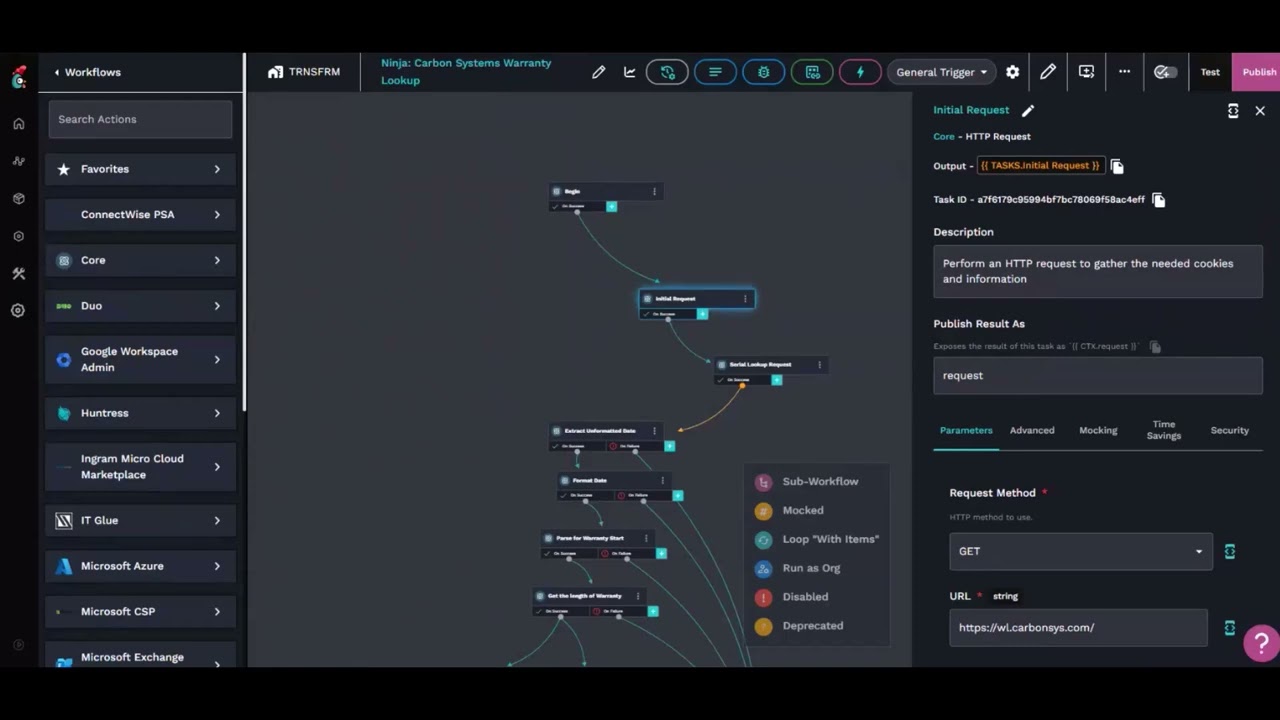Open the debug bug pill icon
Viewport: 1280px width, 720px height.
[x=763, y=72]
